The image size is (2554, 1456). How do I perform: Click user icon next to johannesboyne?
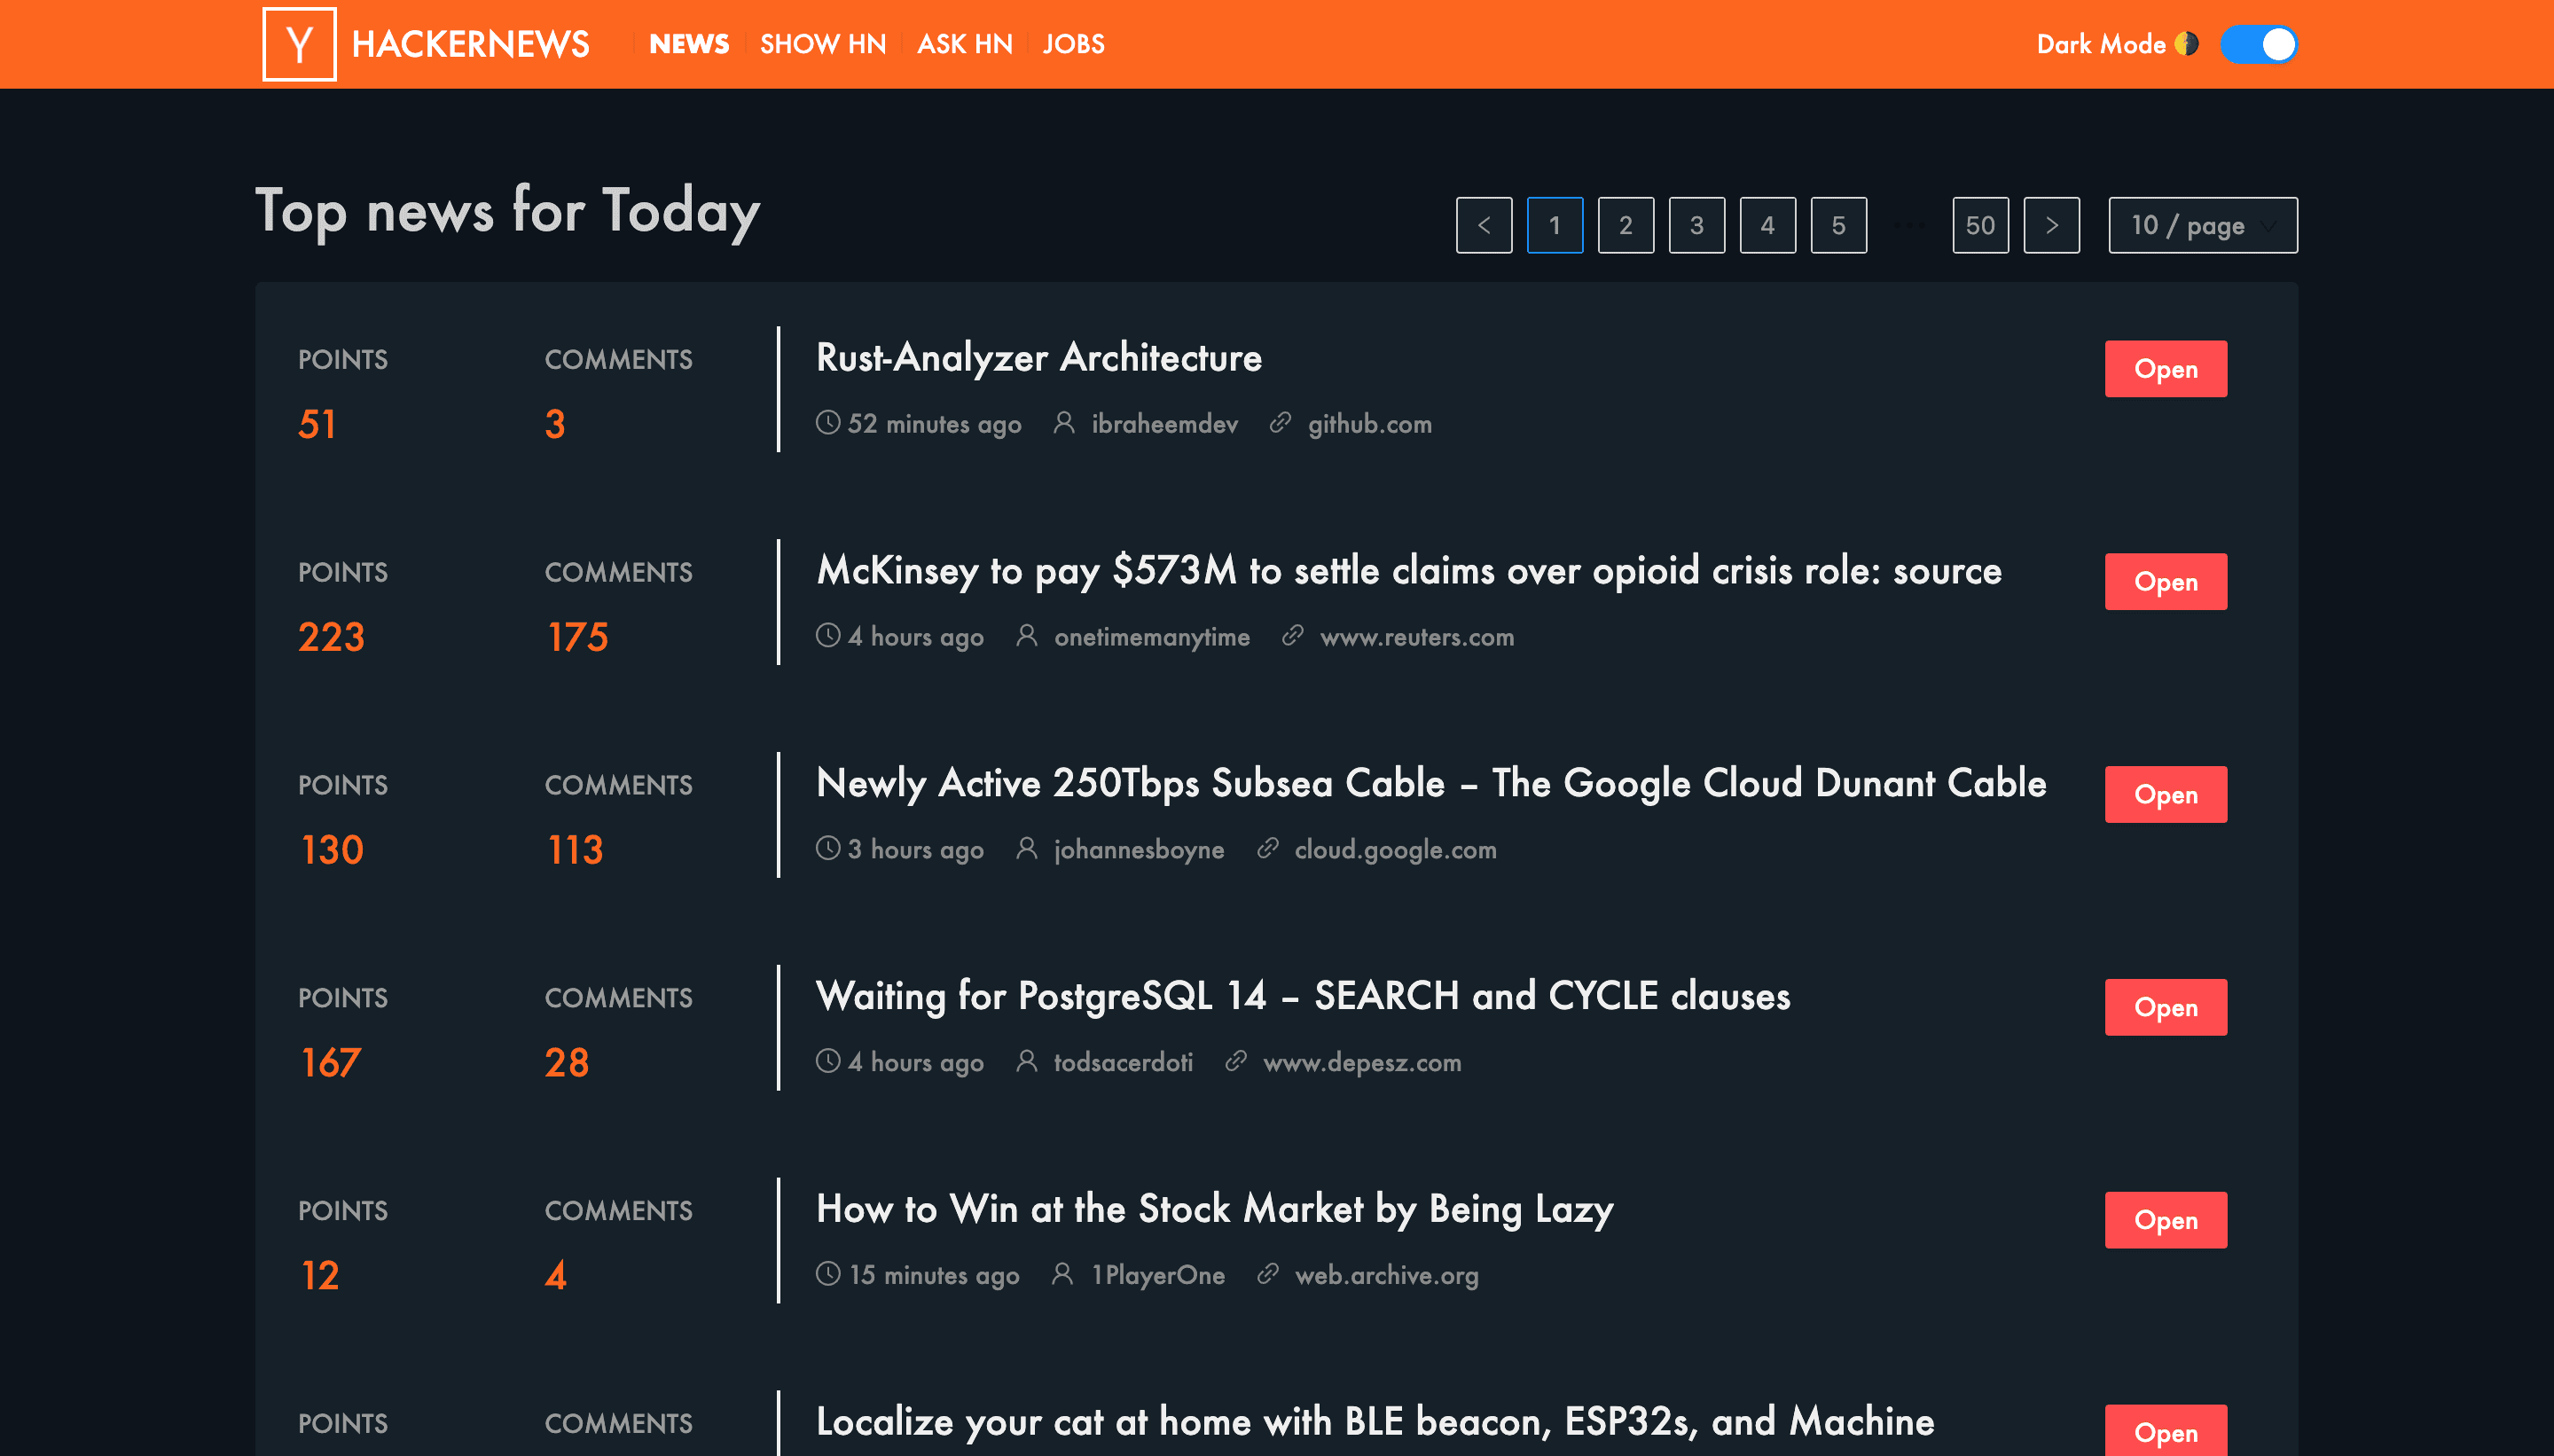(1026, 848)
